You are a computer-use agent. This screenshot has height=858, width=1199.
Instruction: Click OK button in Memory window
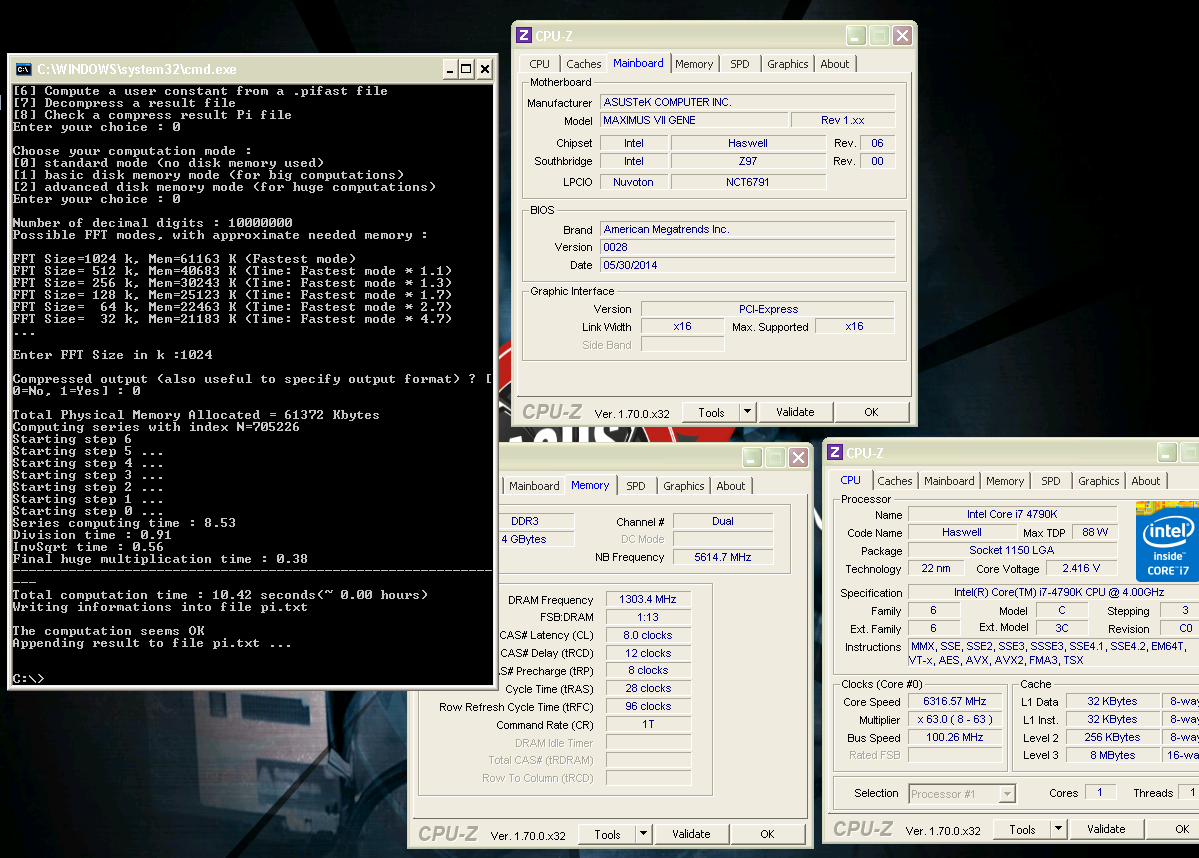coord(768,834)
